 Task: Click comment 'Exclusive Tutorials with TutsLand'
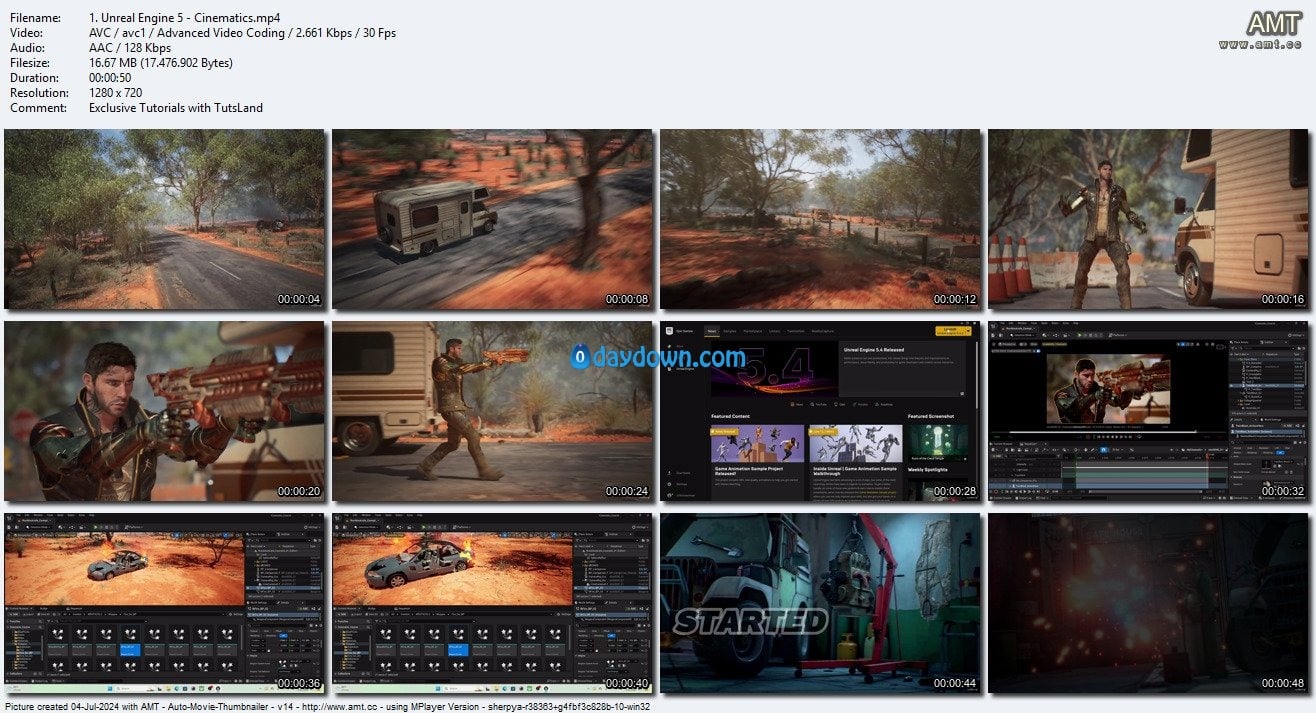coord(176,108)
